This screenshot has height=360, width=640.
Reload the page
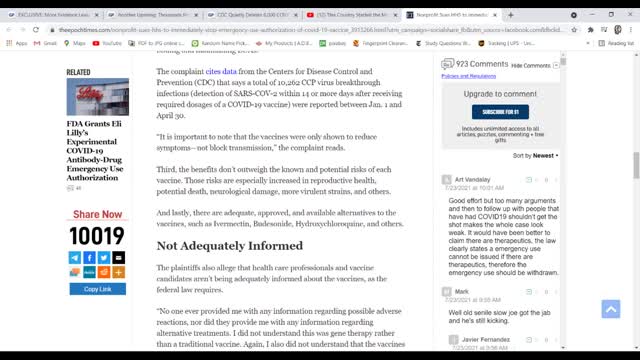point(36,30)
